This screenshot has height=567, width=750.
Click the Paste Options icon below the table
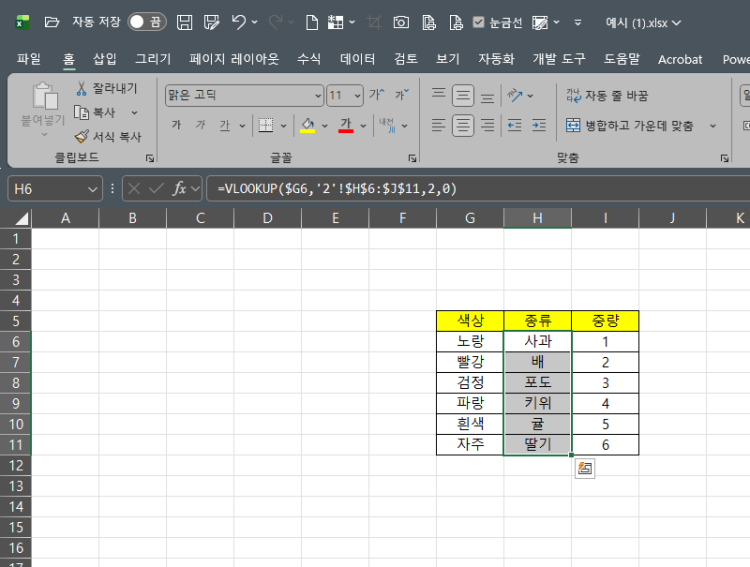[585, 468]
